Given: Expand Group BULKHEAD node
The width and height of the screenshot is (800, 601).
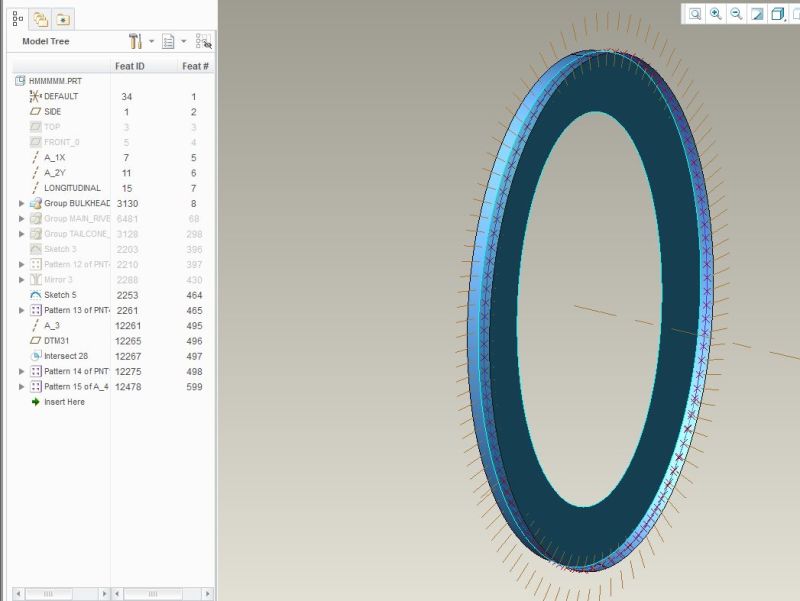Looking at the screenshot, I should (x=21, y=203).
